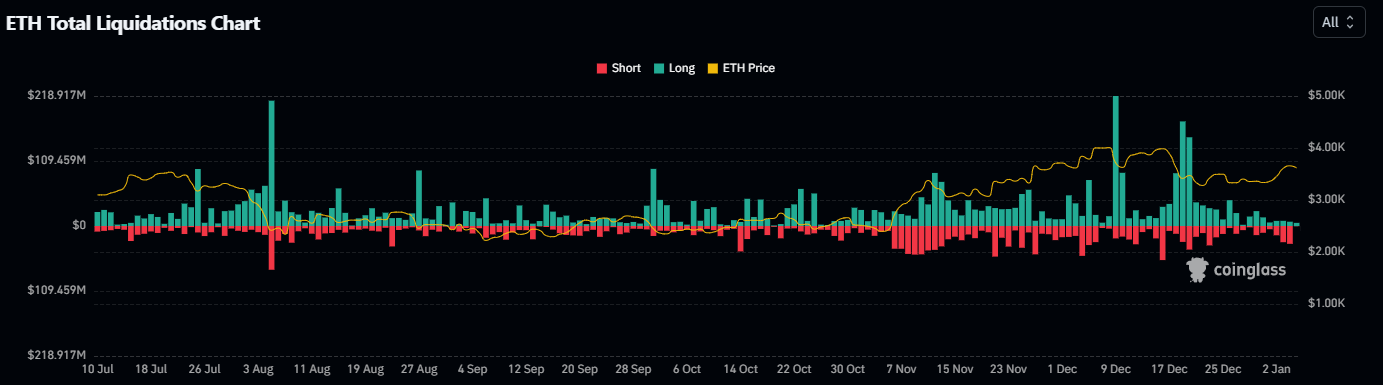Image resolution: width=1383 pixels, height=385 pixels.
Task: Click the $0 axis label
Action: [x=78, y=225]
